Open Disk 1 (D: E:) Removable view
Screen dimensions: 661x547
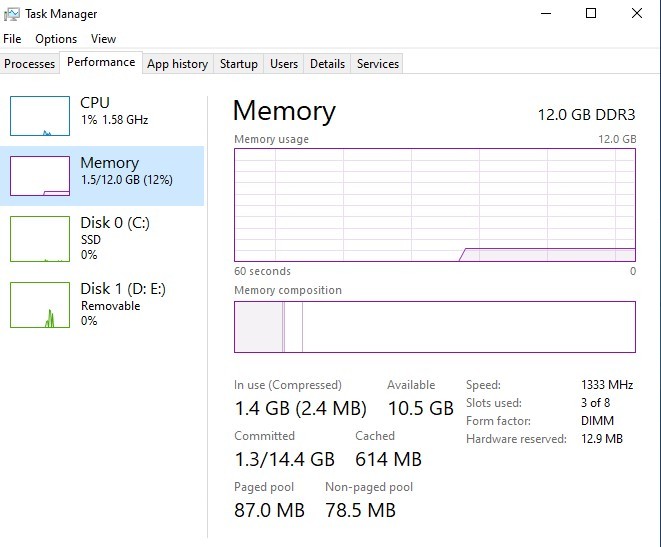pyautogui.click(x=102, y=305)
